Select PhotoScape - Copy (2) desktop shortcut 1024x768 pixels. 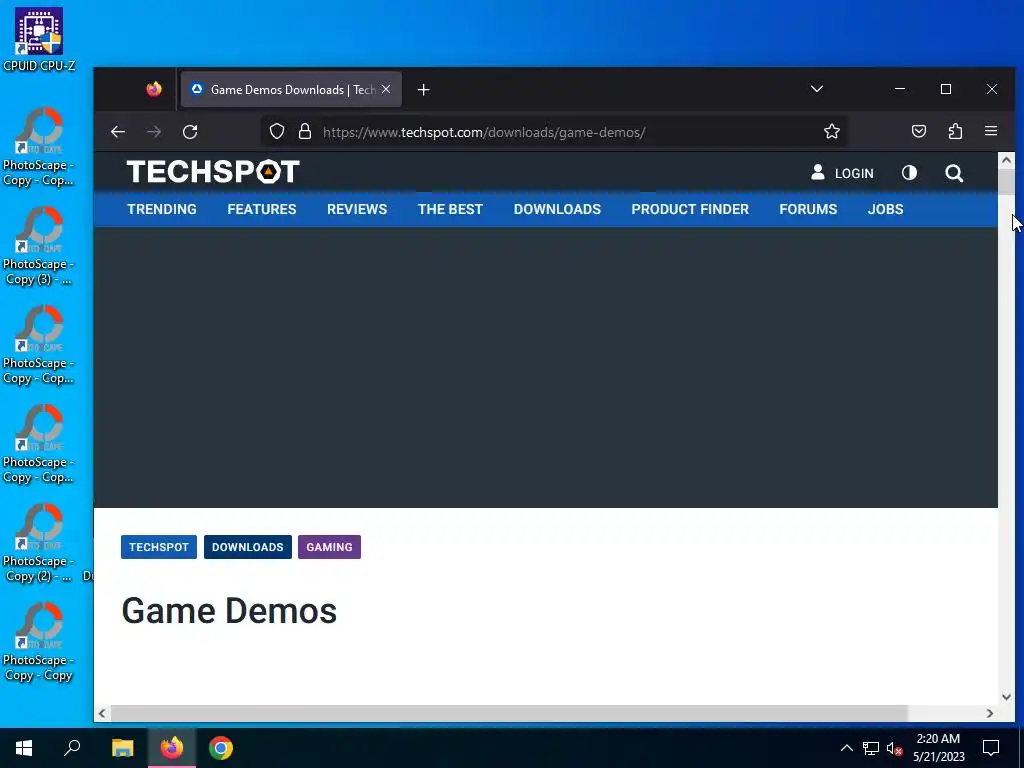tap(38, 543)
